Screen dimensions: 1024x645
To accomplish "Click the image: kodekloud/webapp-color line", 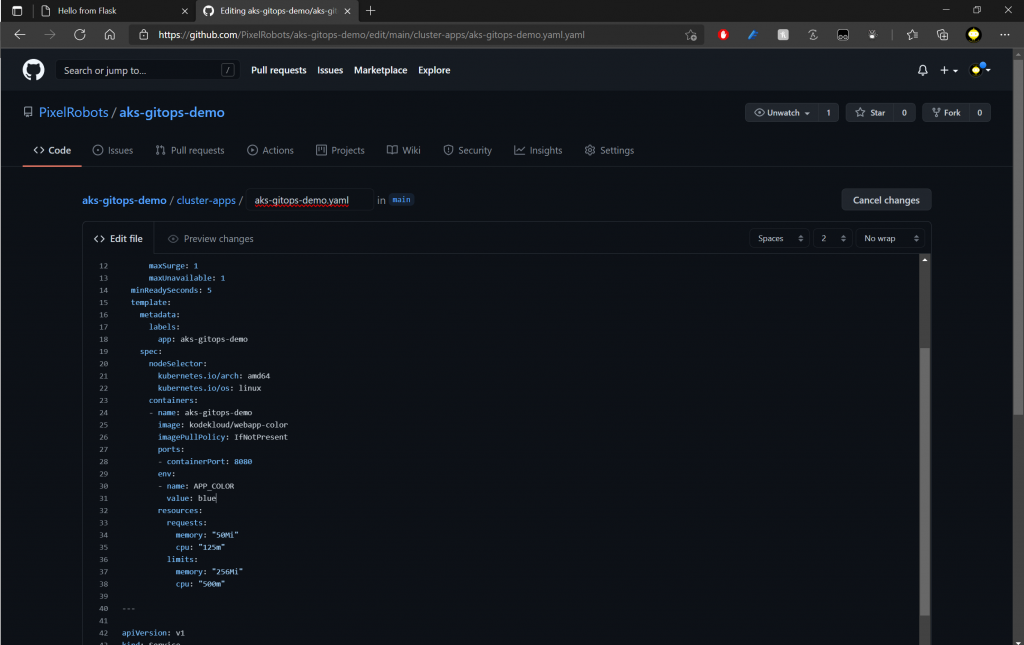I will [223, 425].
